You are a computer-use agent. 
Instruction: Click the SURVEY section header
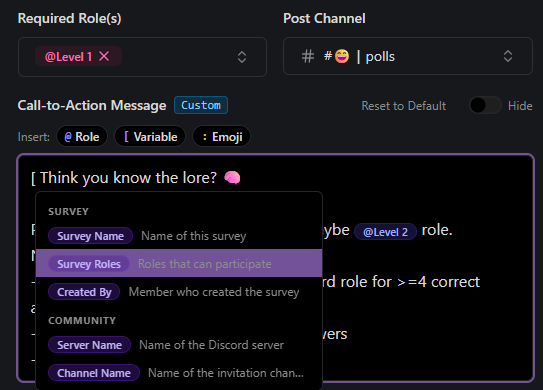[68, 211]
